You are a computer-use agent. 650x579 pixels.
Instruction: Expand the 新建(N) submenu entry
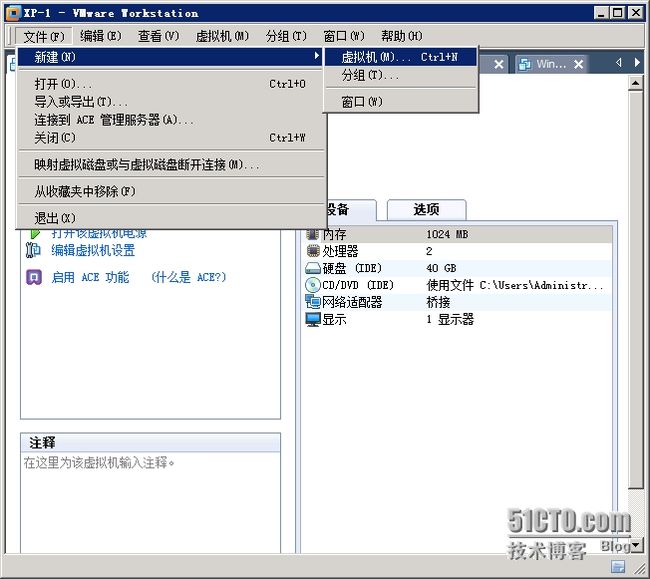(x=170, y=57)
